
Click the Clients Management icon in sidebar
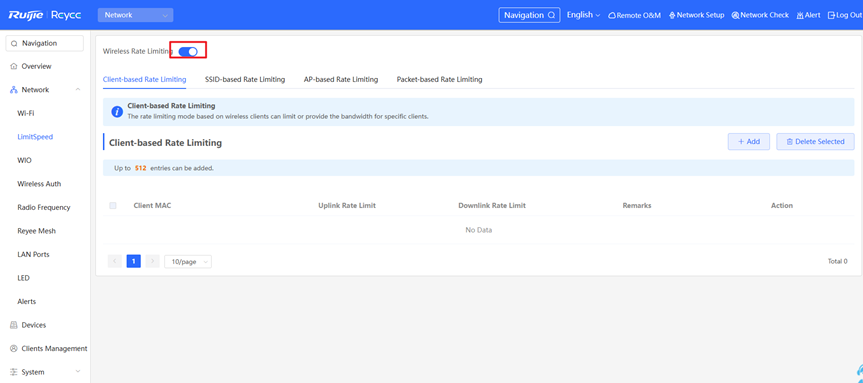(14, 349)
